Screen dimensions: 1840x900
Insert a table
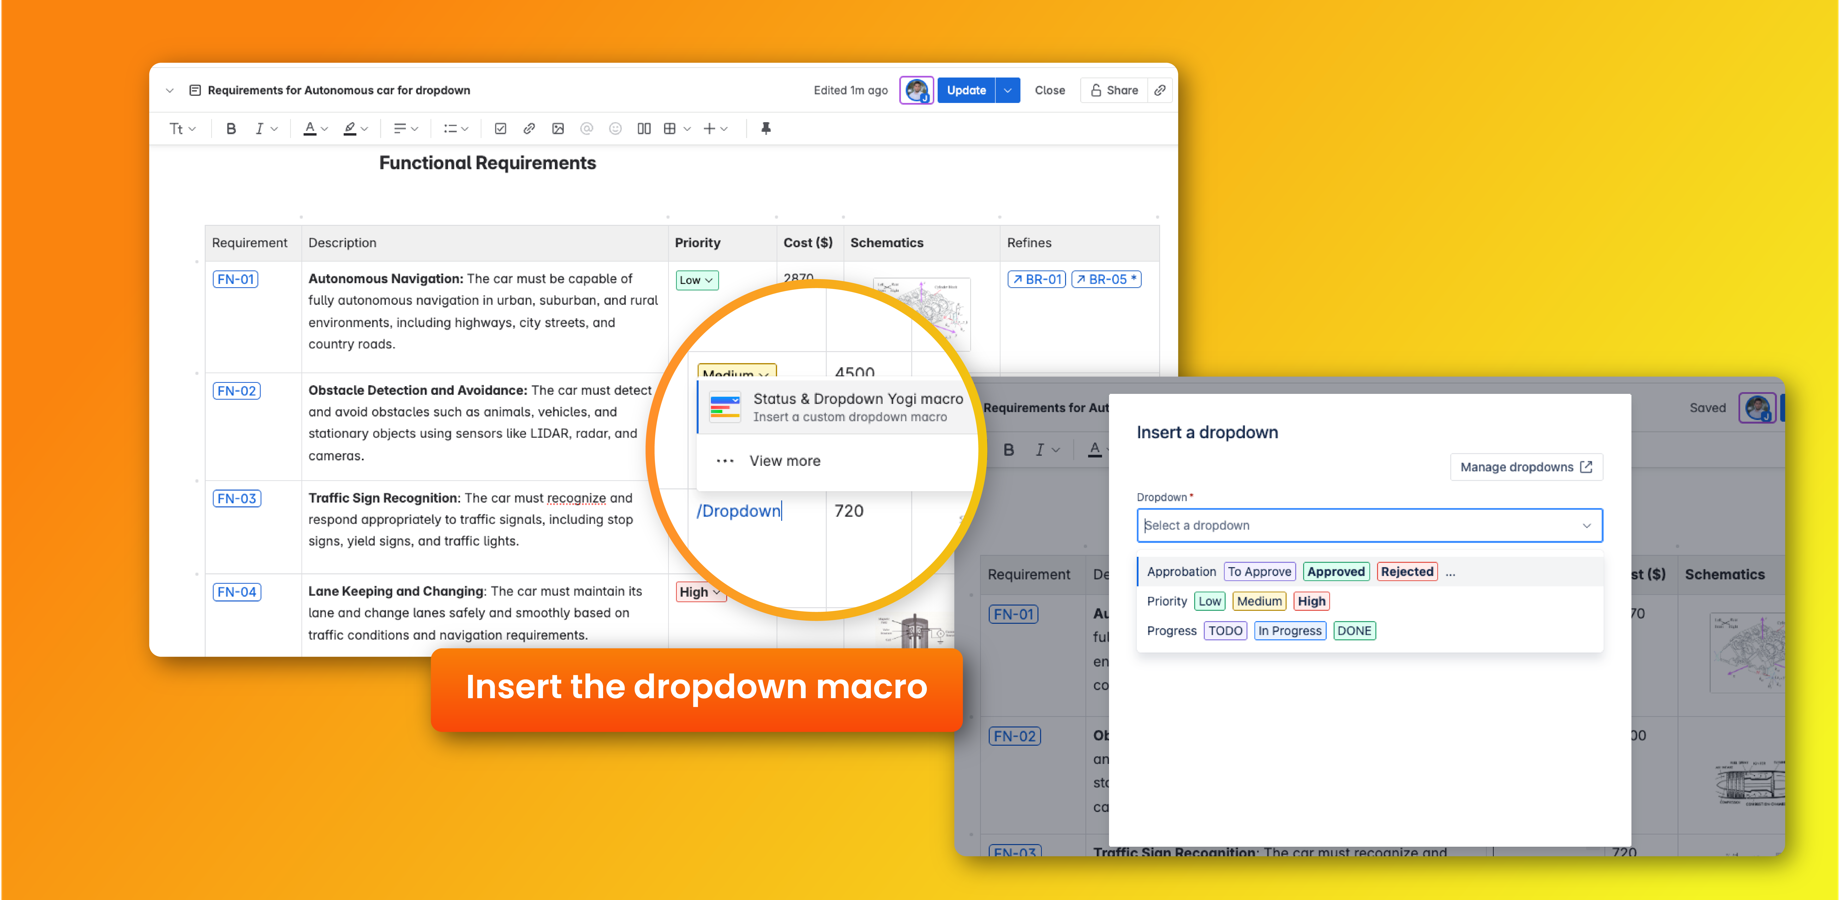[x=670, y=129]
